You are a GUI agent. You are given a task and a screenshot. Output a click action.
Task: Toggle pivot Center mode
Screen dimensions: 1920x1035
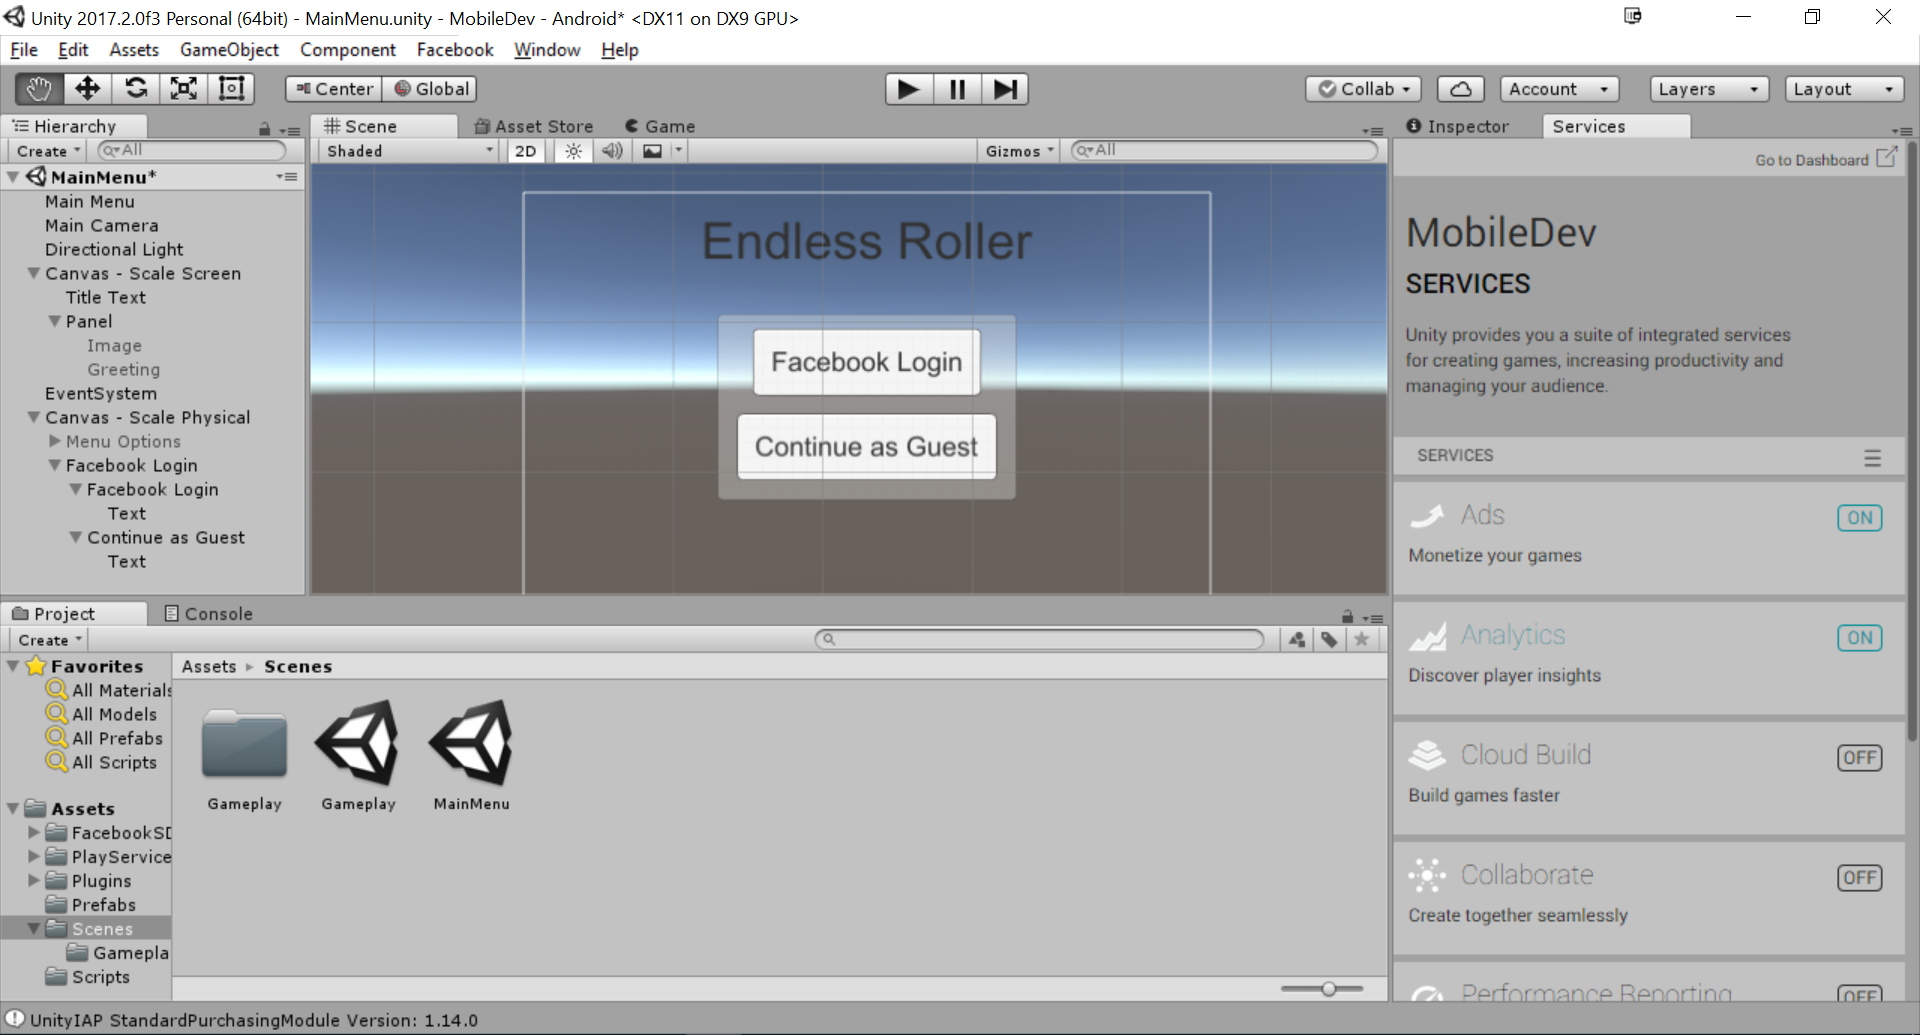click(x=334, y=89)
